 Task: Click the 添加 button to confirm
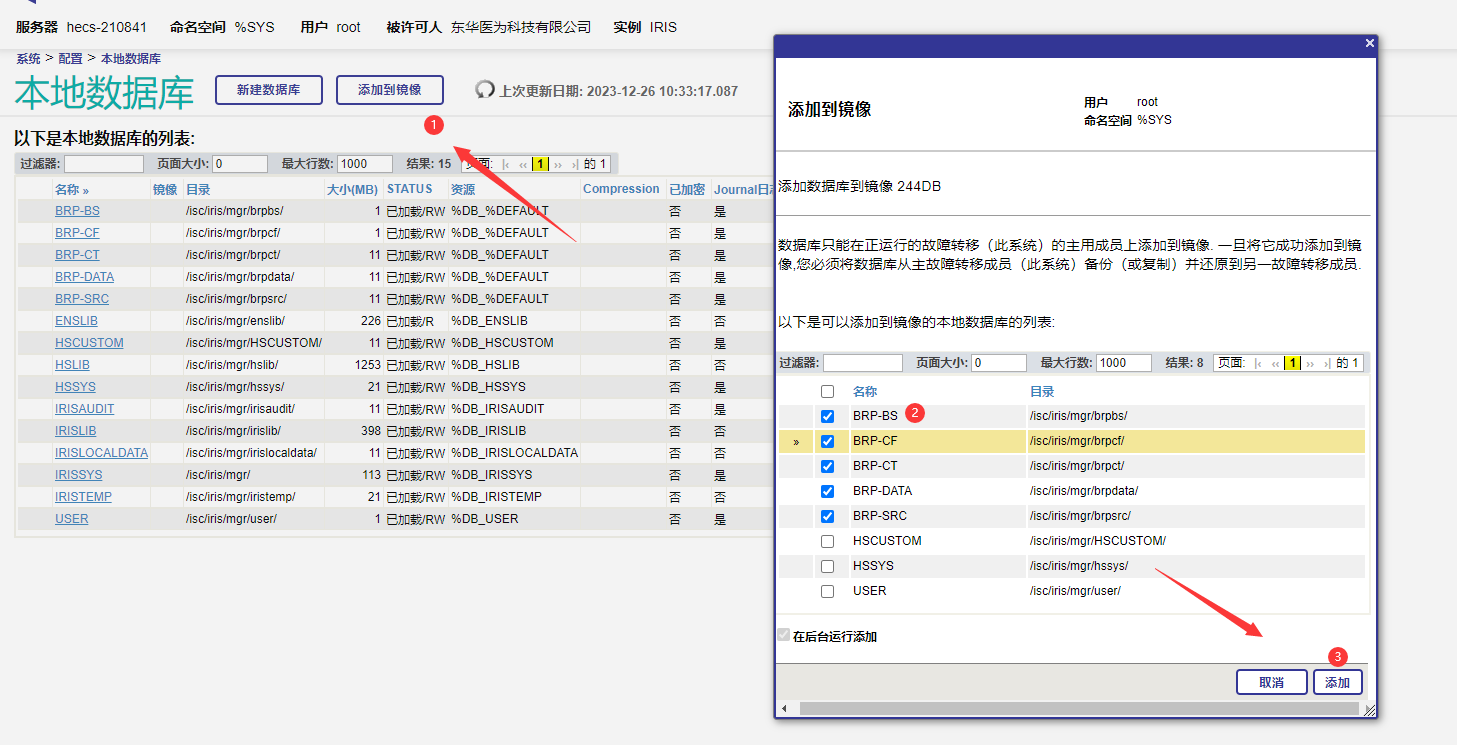[1338, 682]
